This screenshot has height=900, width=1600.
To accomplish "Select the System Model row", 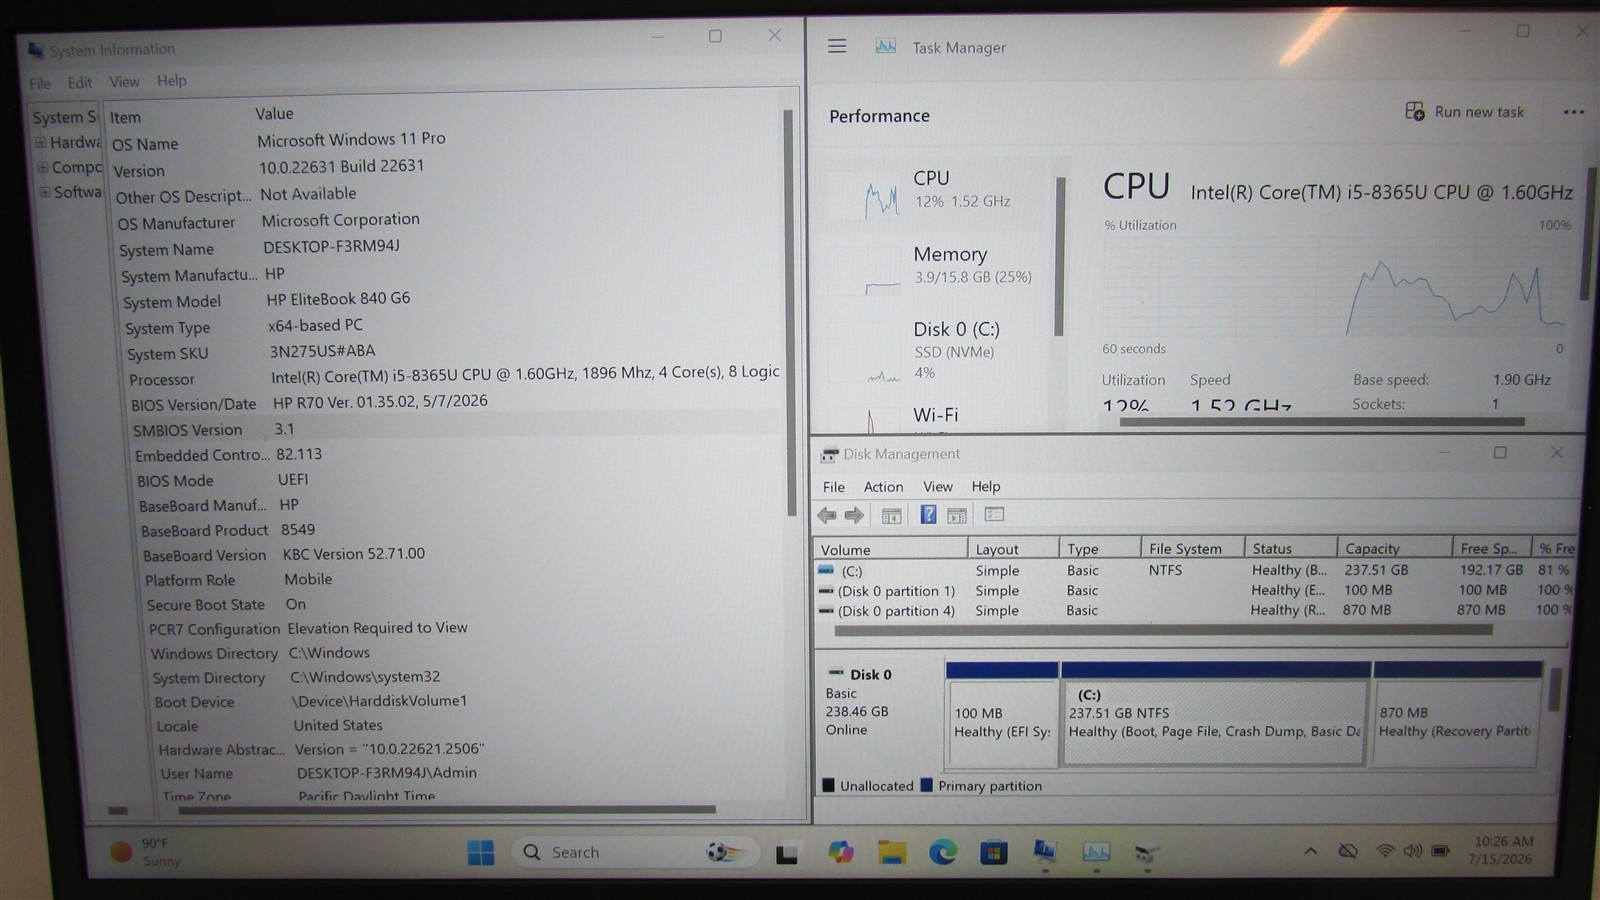I will (450, 299).
